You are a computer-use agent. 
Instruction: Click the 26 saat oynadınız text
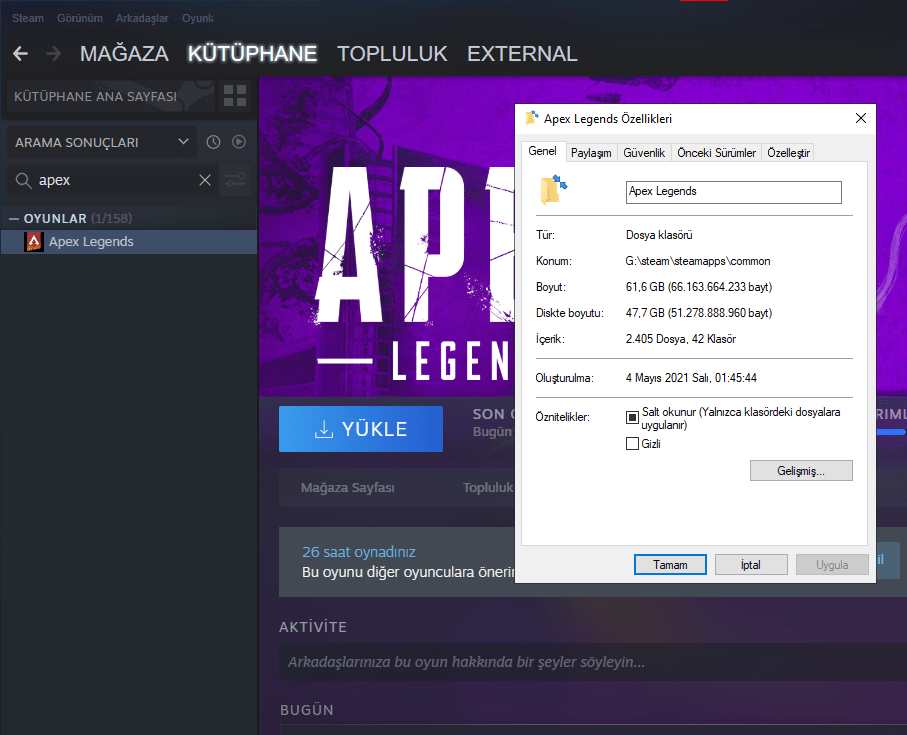click(359, 552)
